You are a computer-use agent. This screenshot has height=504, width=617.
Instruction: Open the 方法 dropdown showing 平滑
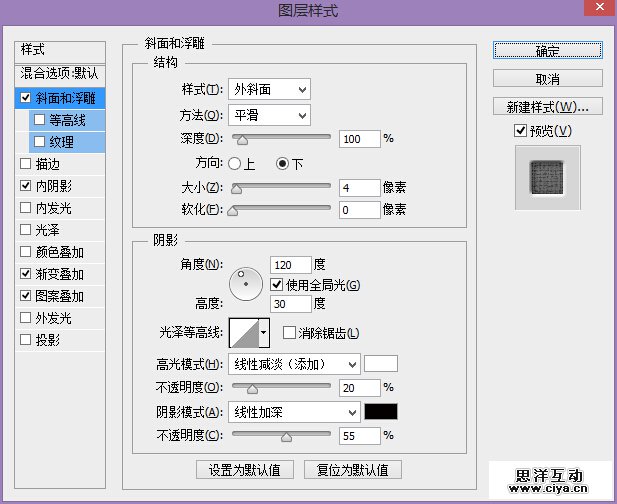[x=268, y=115]
